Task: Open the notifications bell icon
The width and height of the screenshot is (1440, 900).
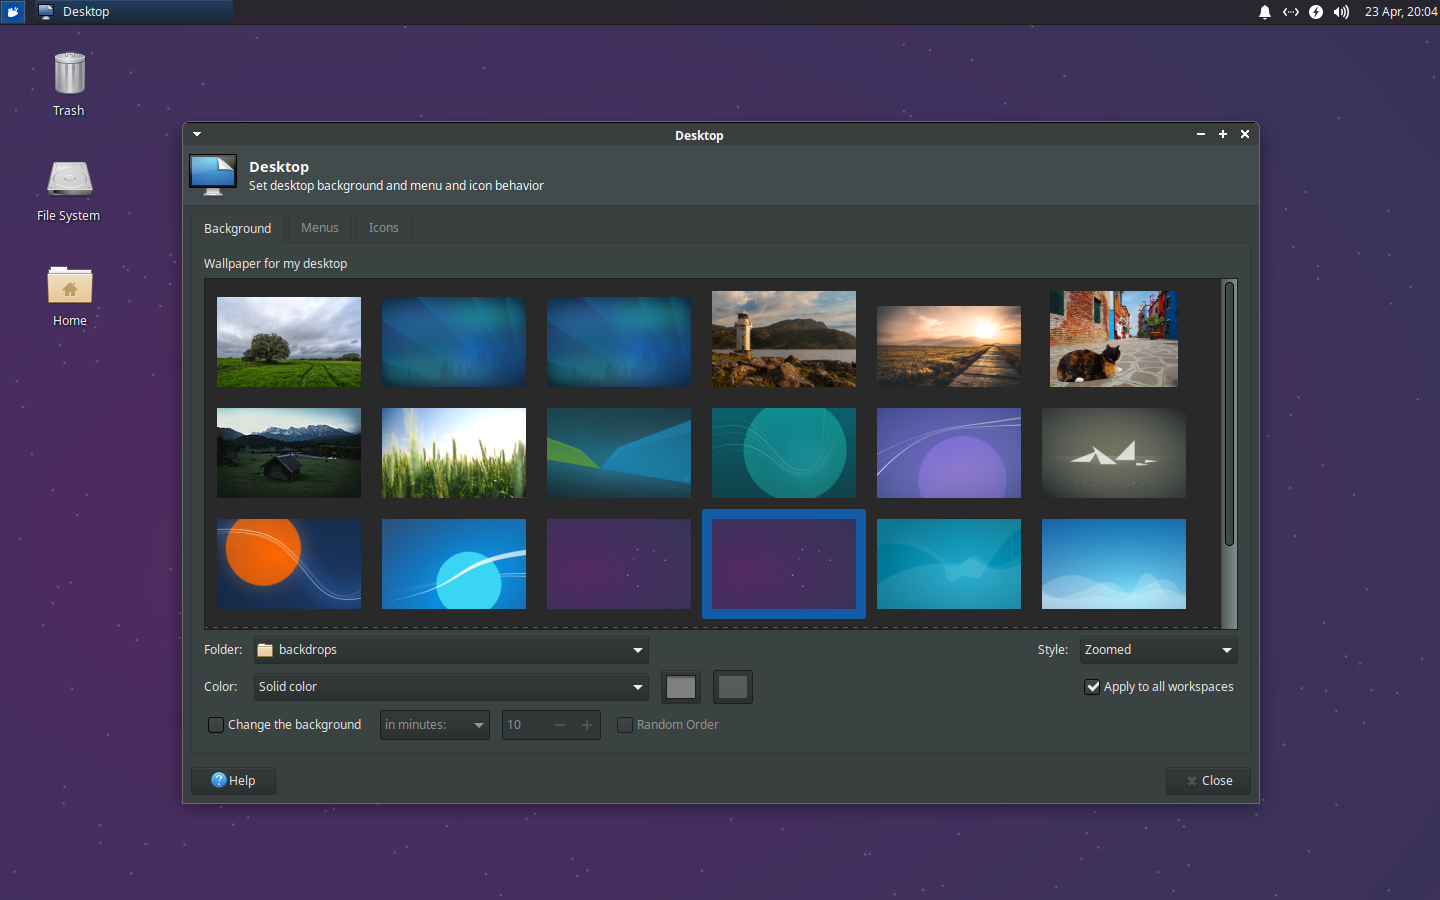Action: coord(1264,13)
